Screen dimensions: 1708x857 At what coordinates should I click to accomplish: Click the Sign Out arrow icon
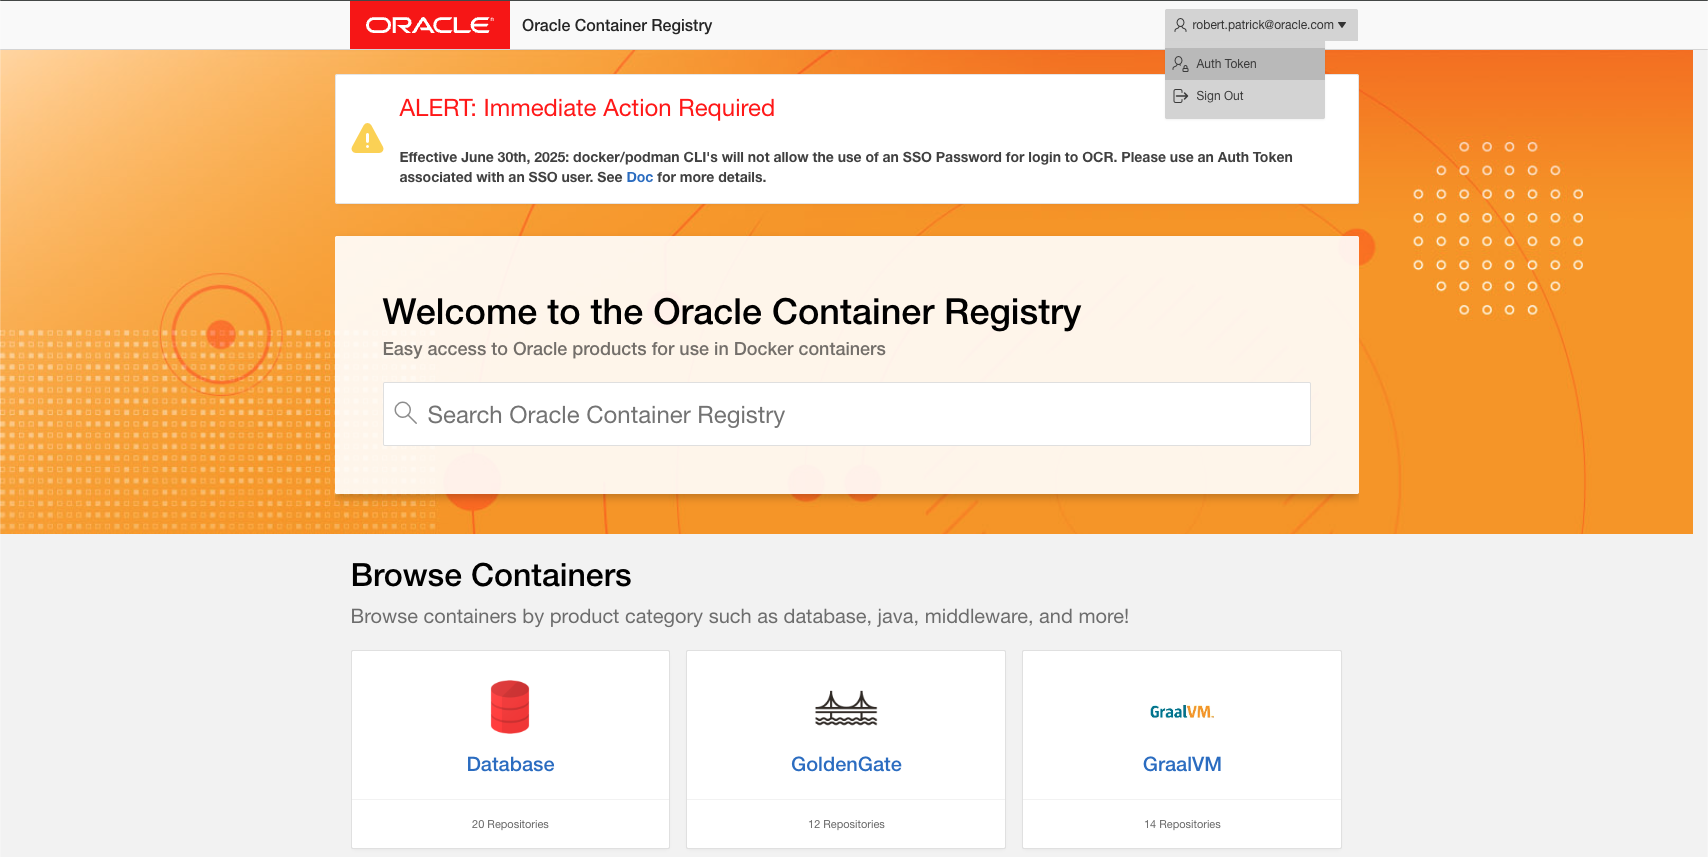click(x=1180, y=96)
